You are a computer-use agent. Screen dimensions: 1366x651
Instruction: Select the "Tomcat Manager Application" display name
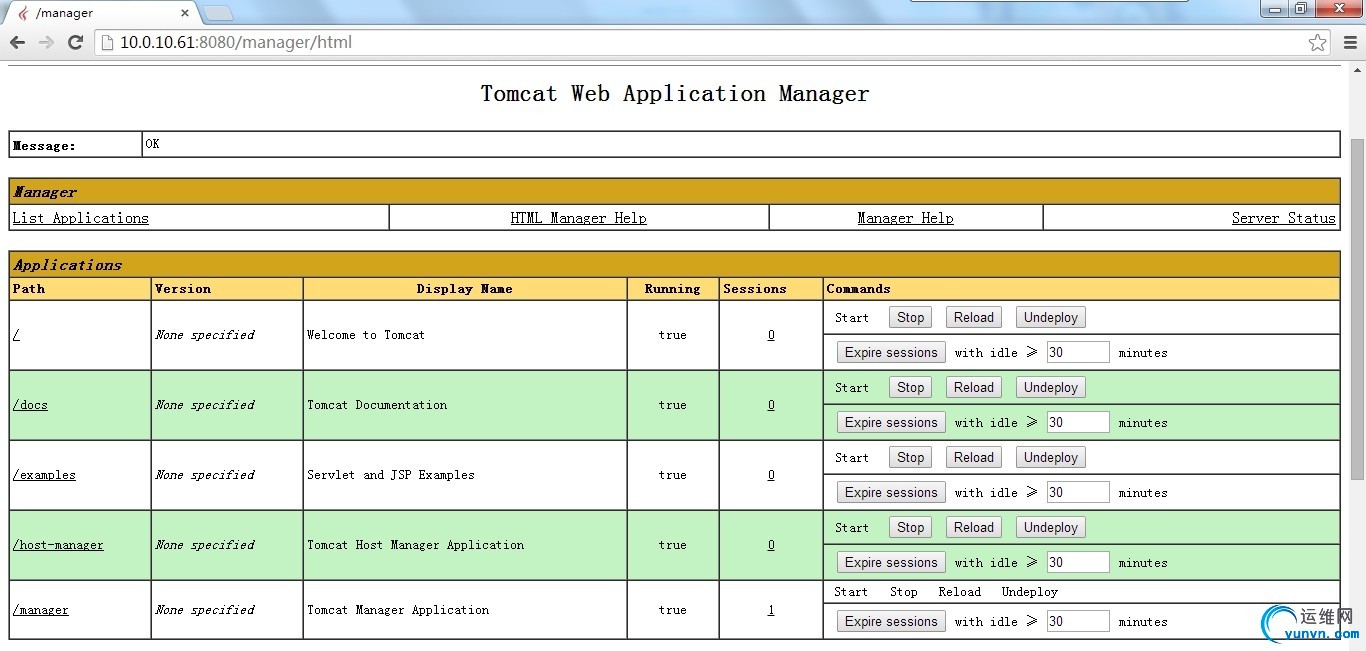coord(398,610)
